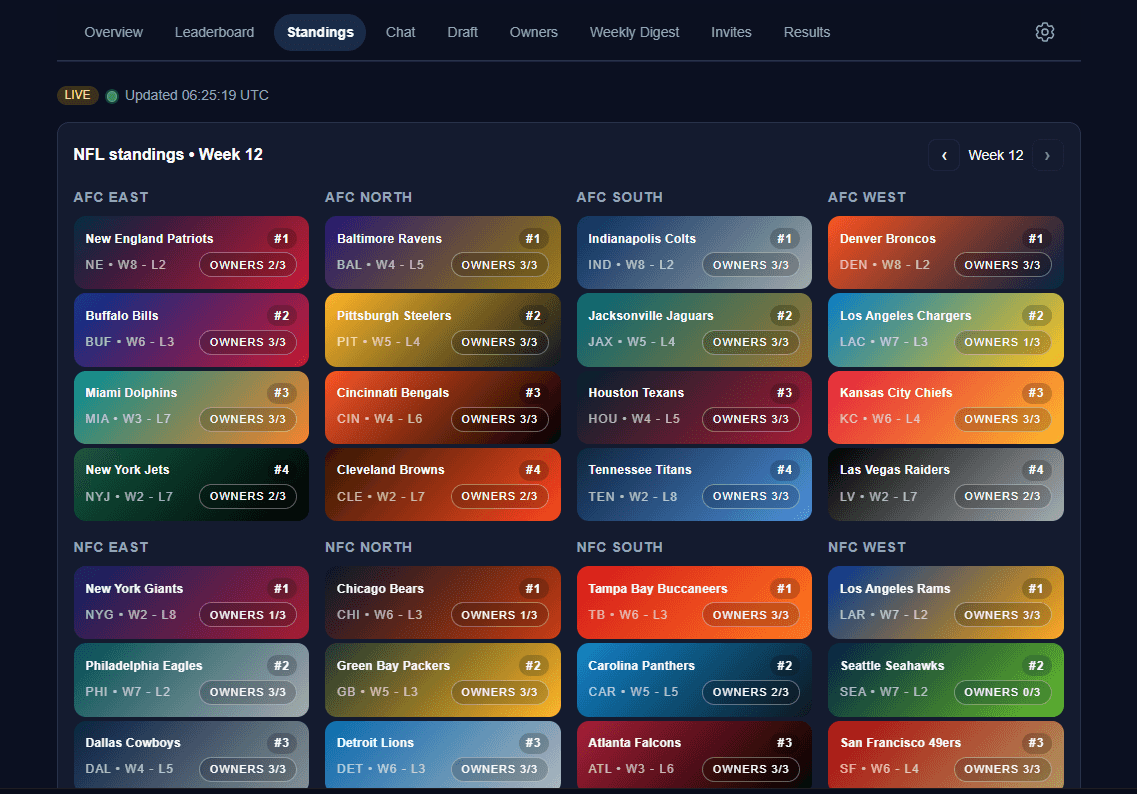Viewport: 1137px width, 794px height.
Task: Click the Week 12 label in the header
Action: coord(995,155)
